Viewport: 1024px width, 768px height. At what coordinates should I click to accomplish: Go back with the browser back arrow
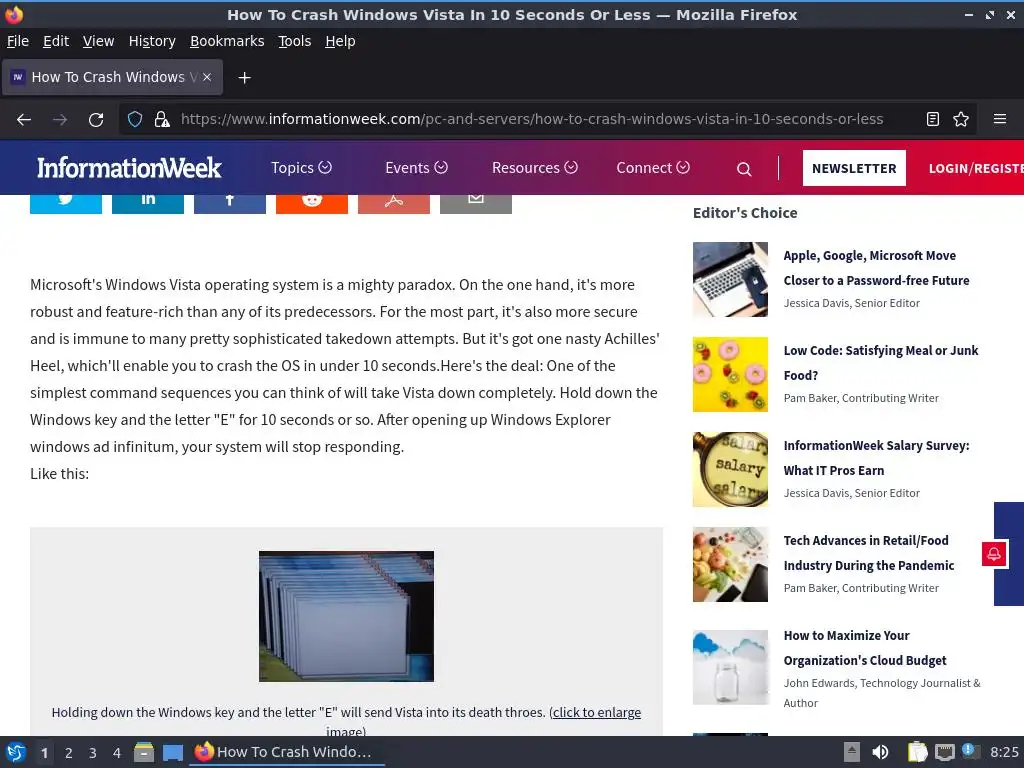tap(24, 120)
